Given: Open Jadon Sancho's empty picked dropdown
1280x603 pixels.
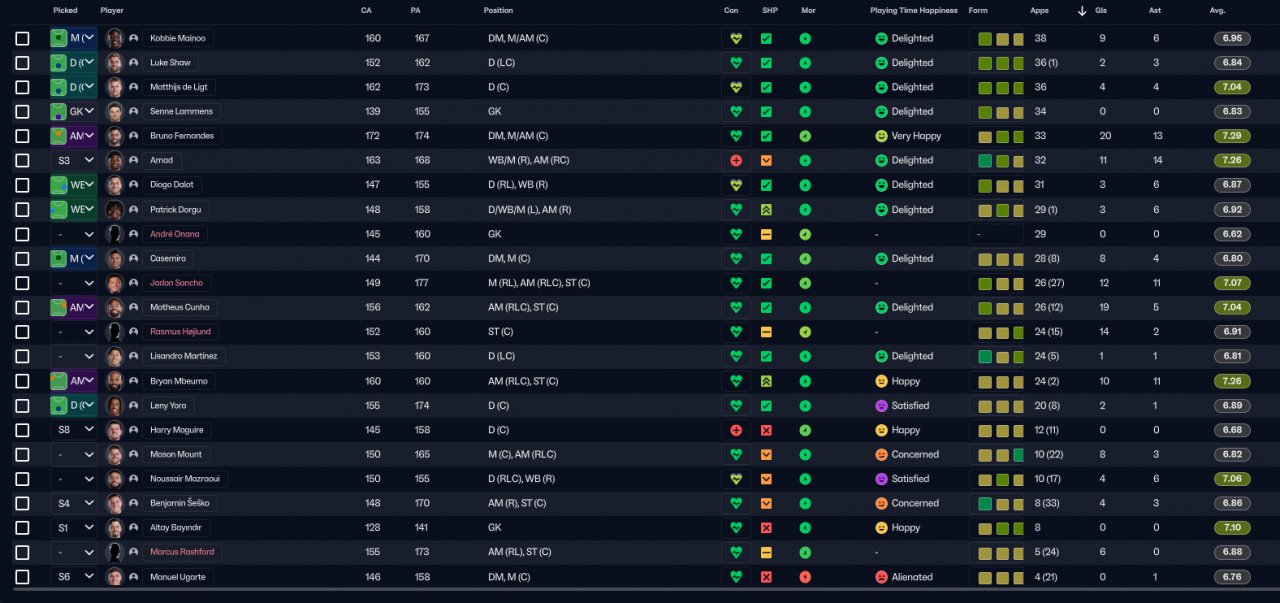Looking at the screenshot, I should point(74,283).
